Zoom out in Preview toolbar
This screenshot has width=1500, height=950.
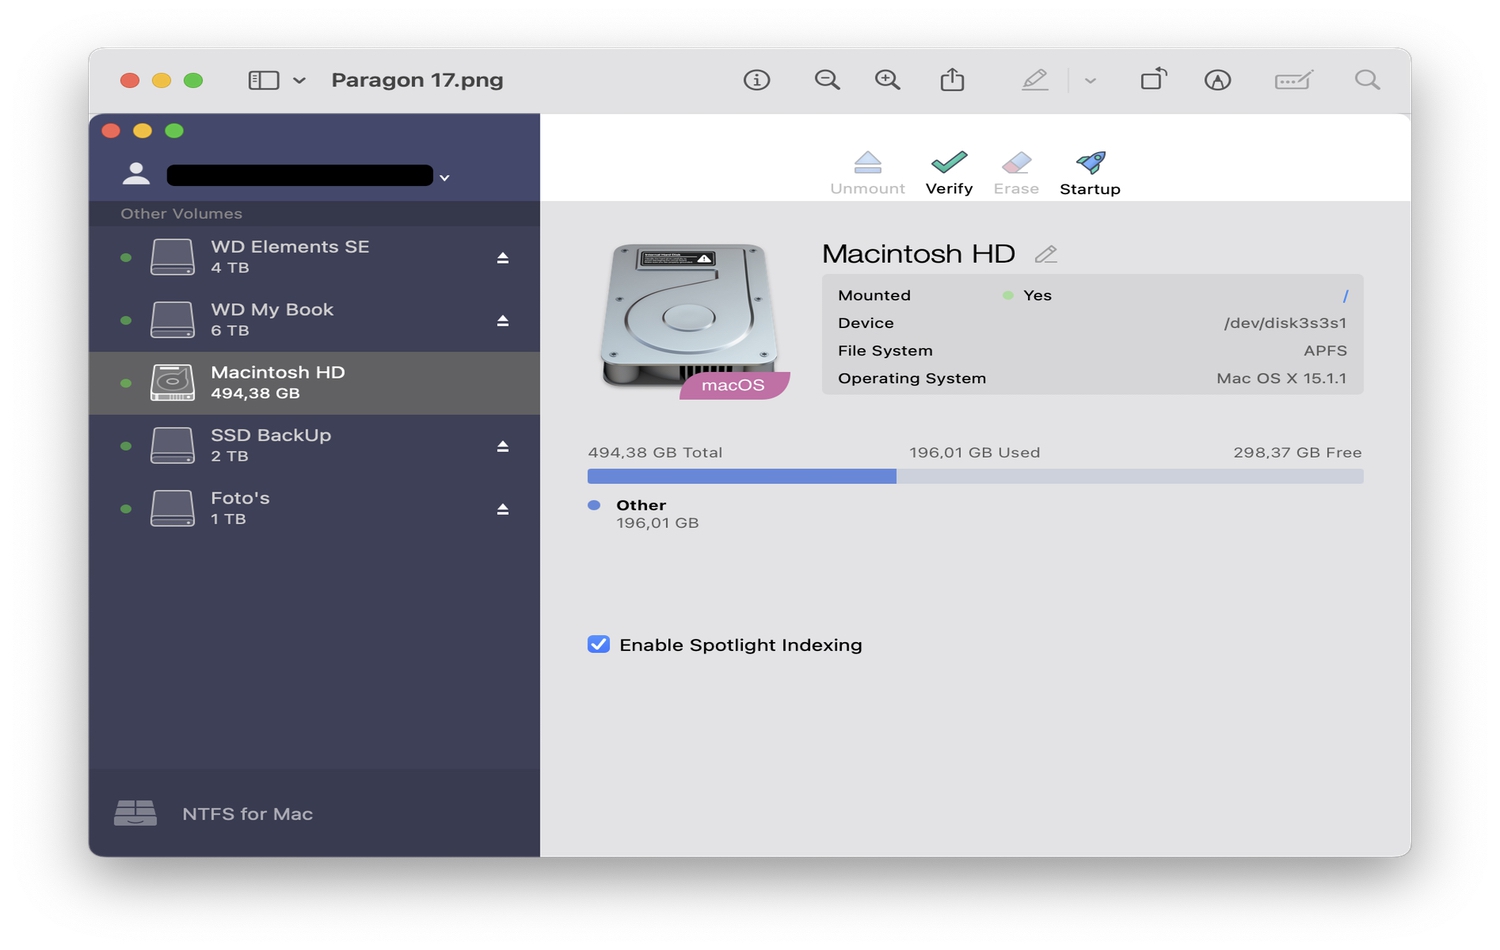827,80
